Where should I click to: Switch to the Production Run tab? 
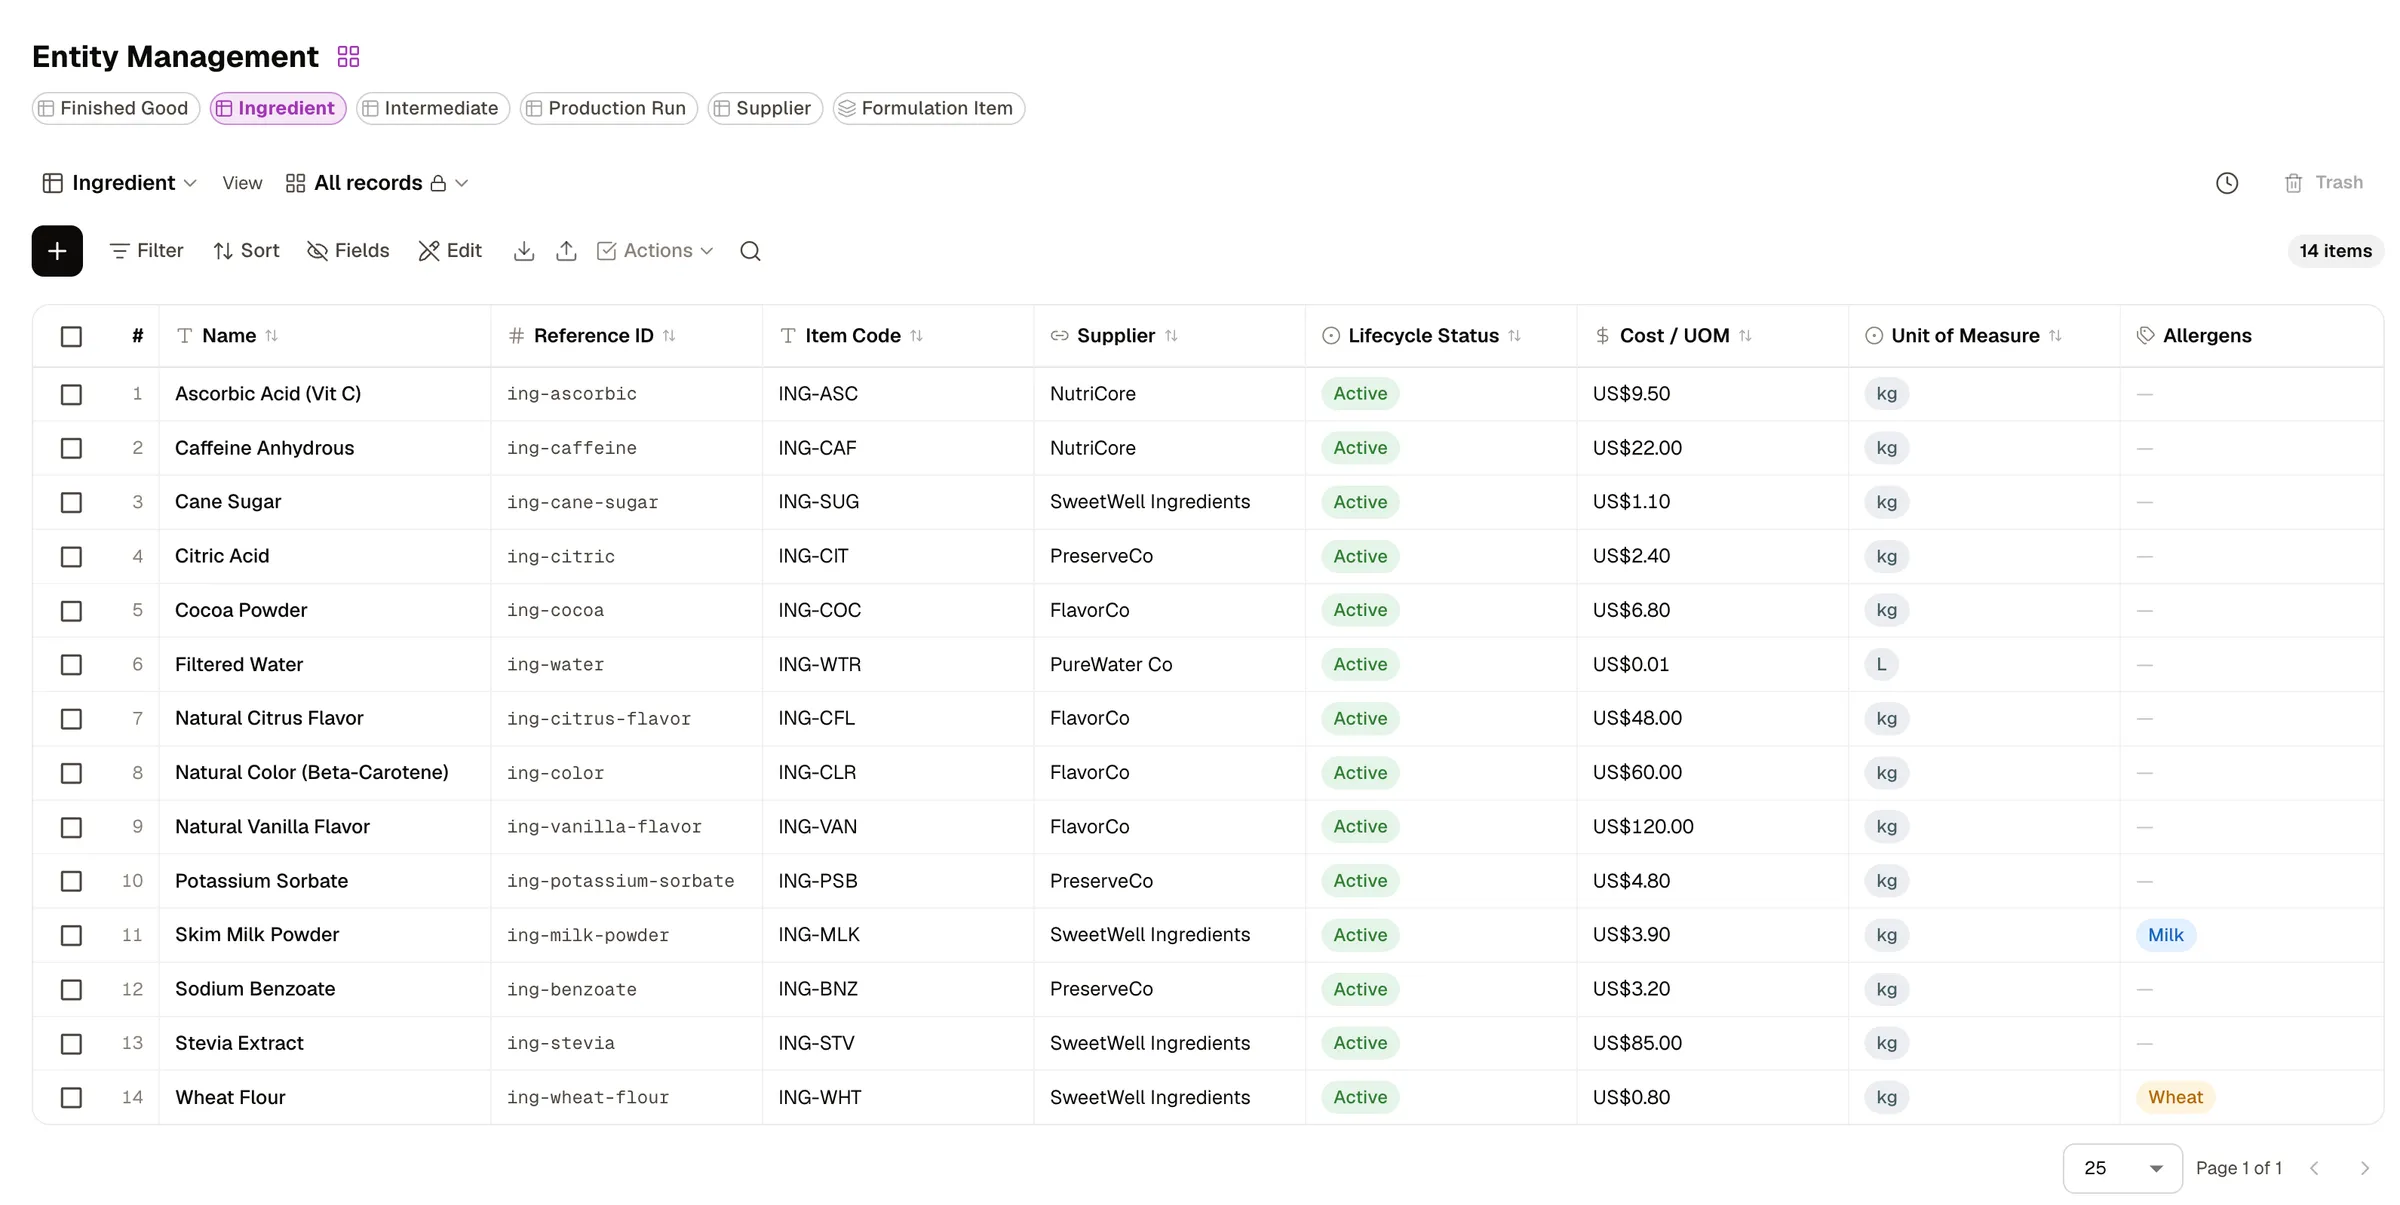point(609,108)
